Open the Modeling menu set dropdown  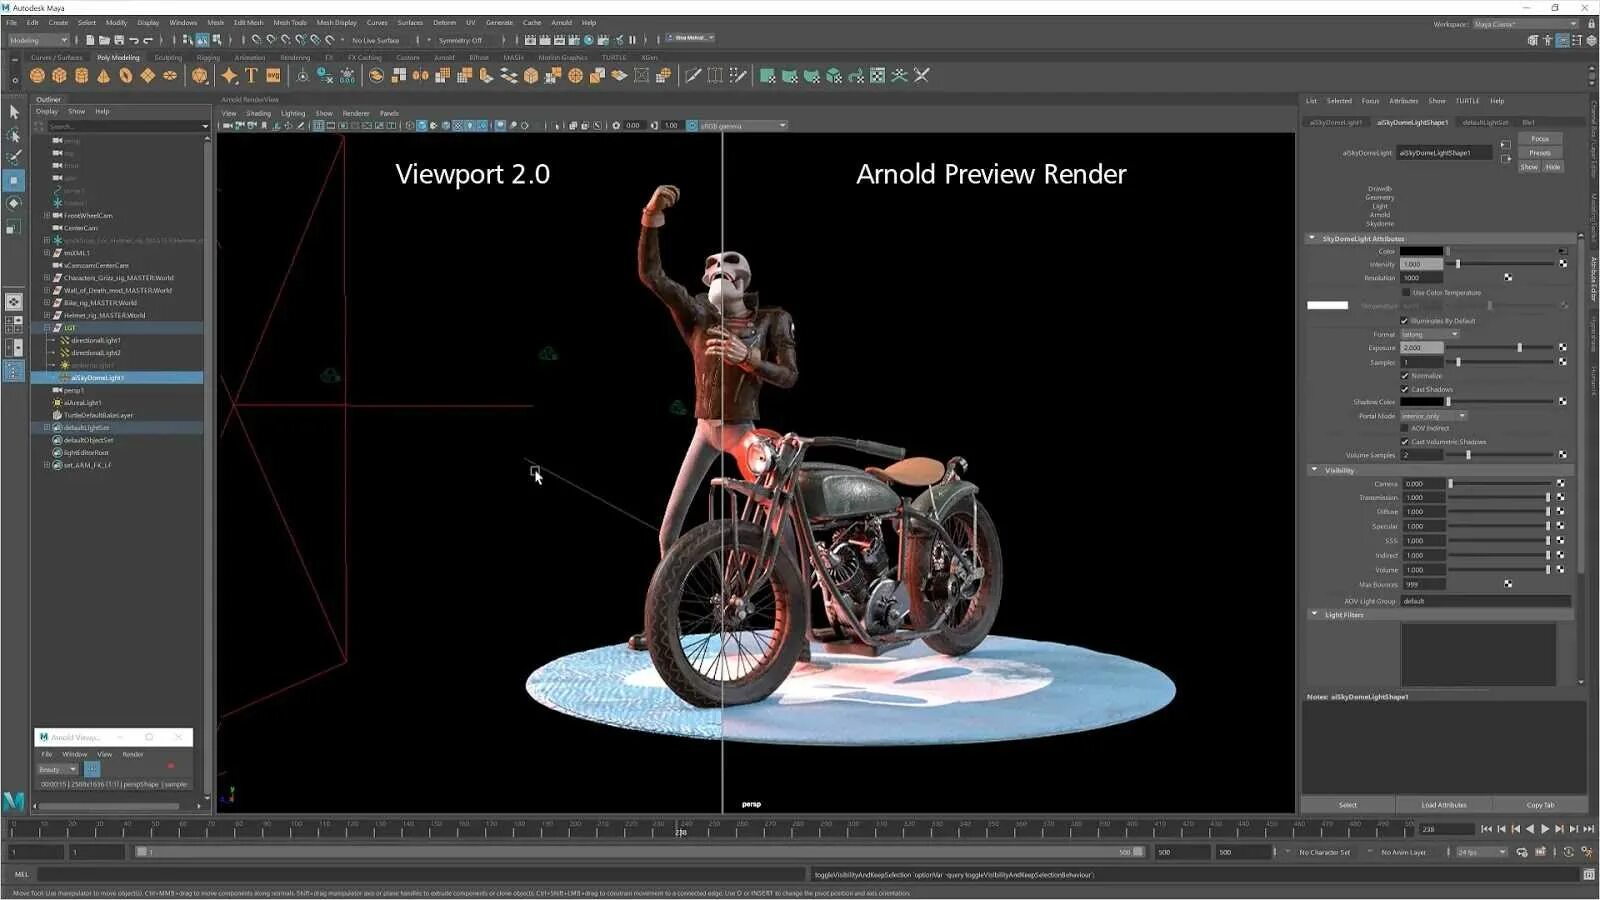point(38,40)
